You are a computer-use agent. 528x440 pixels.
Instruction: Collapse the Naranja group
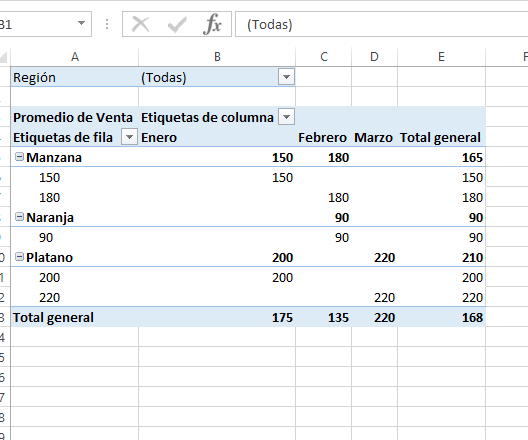(x=20, y=217)
